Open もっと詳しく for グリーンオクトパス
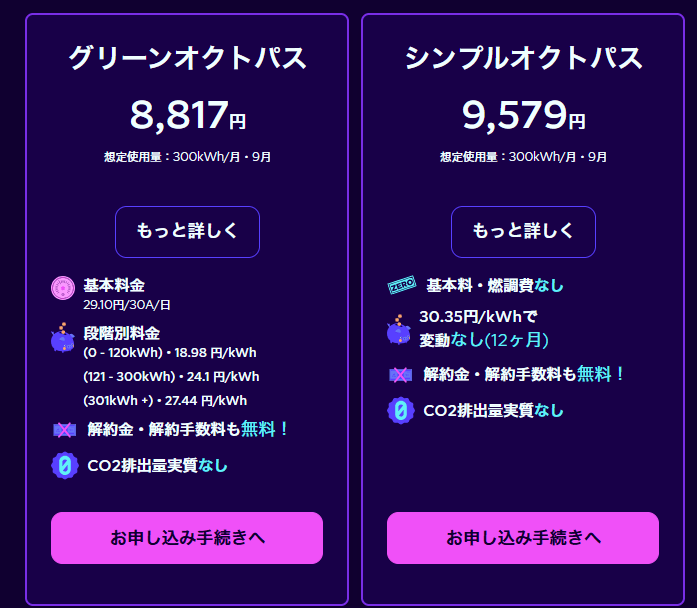The image size is (697, 608). click(187, 231)
